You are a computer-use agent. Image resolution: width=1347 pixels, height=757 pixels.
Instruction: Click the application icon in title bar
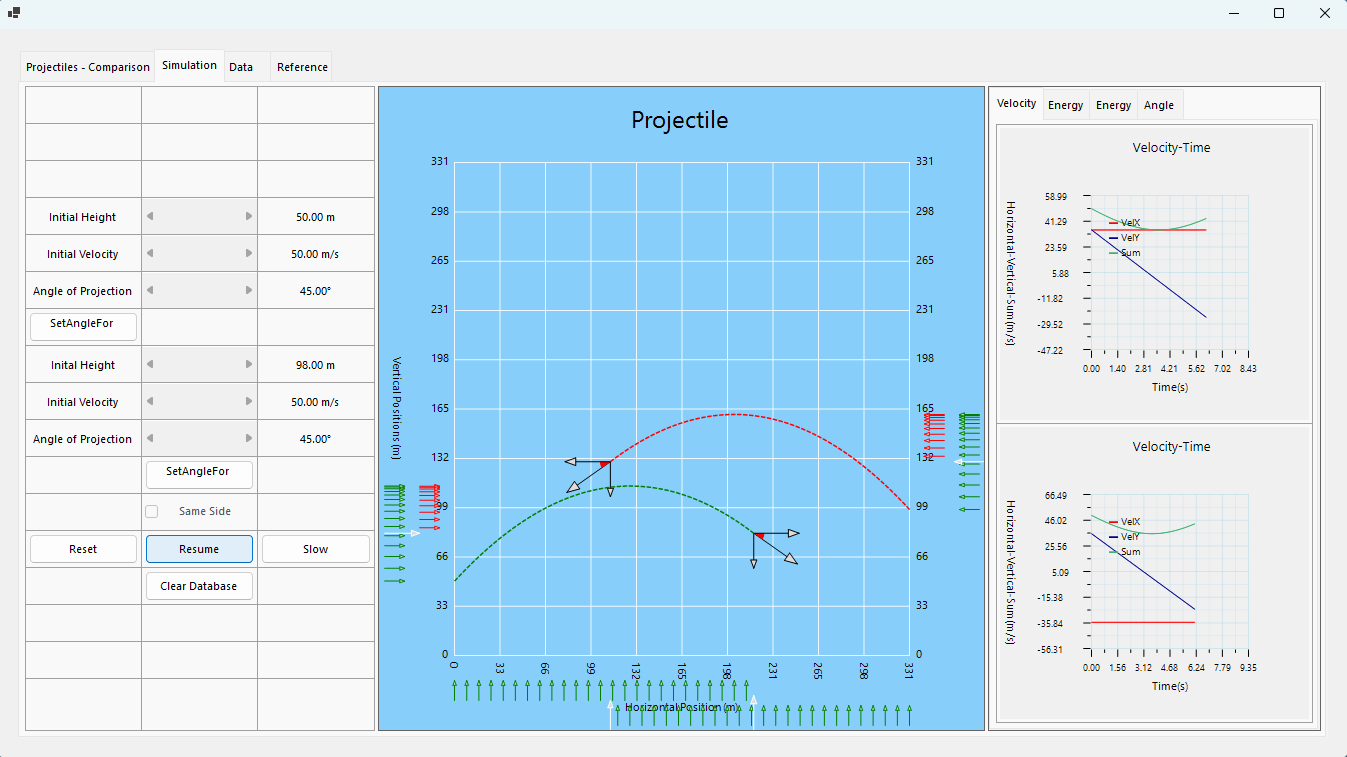14,13
